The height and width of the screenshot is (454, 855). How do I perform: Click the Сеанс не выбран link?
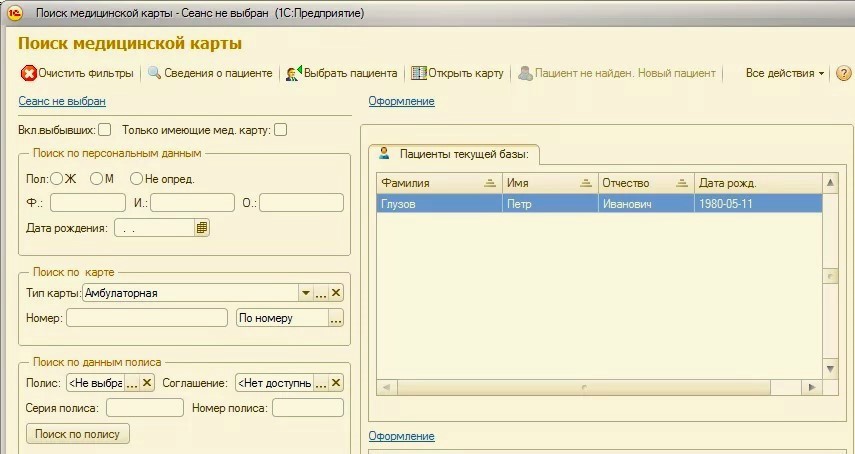[x=62, y=101]
